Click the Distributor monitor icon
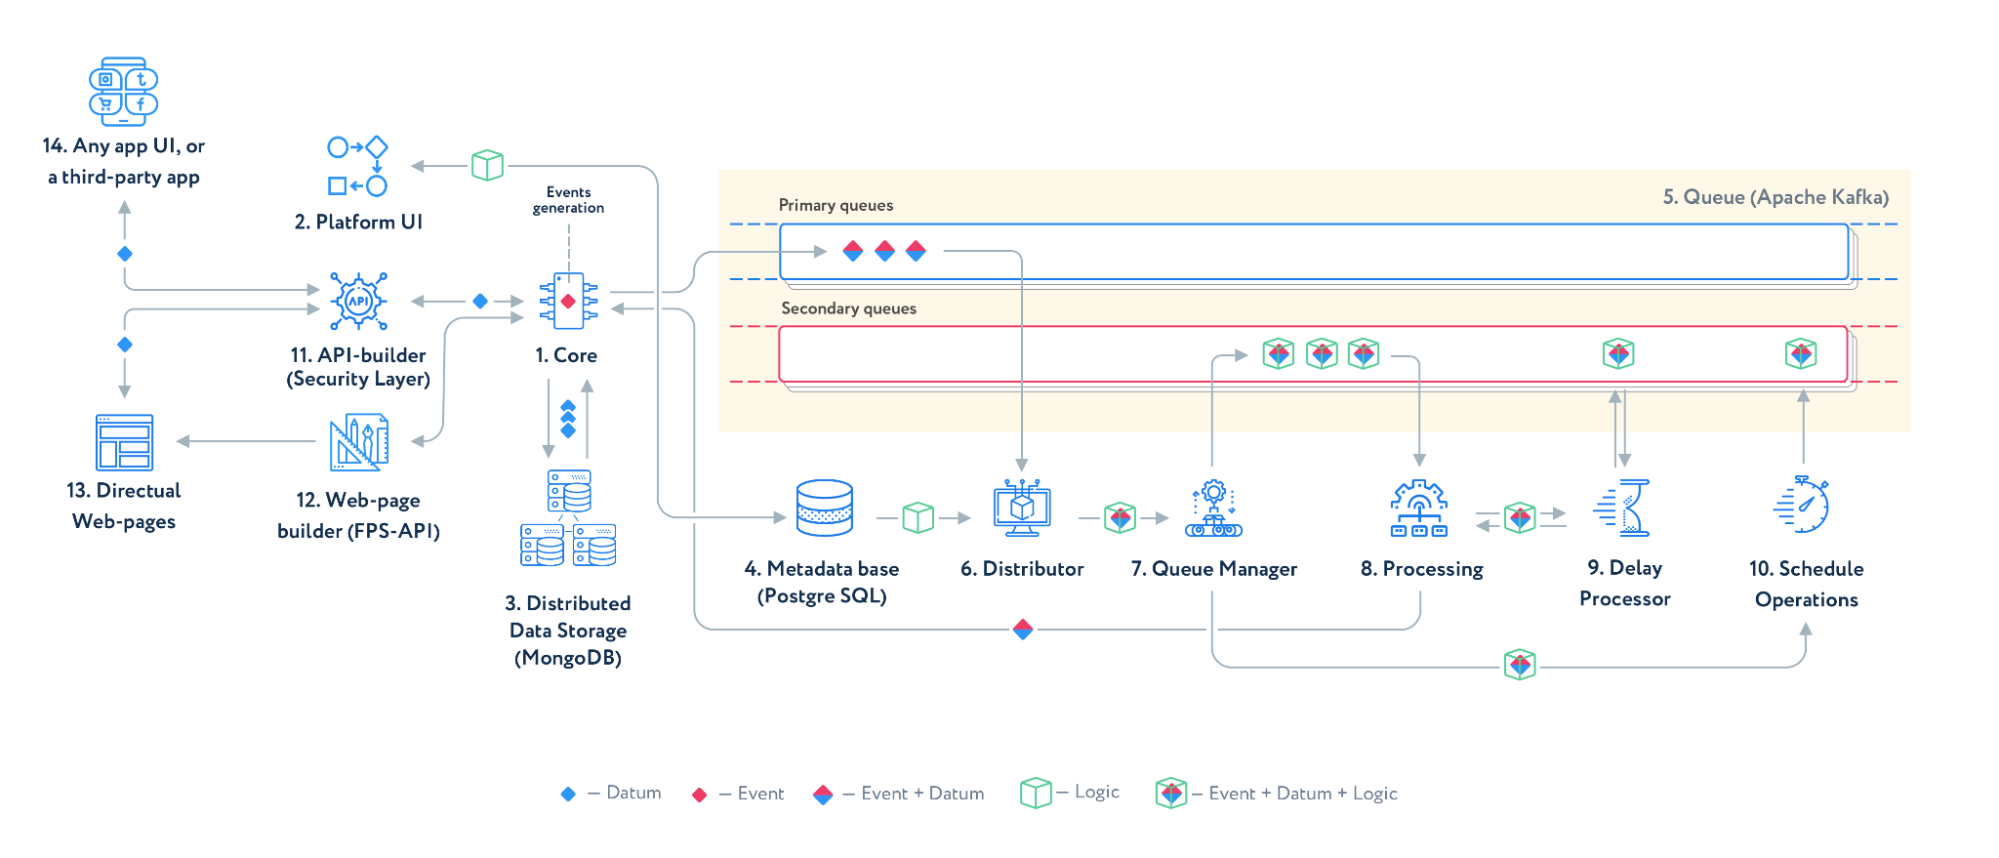 tap(1022, 508)
